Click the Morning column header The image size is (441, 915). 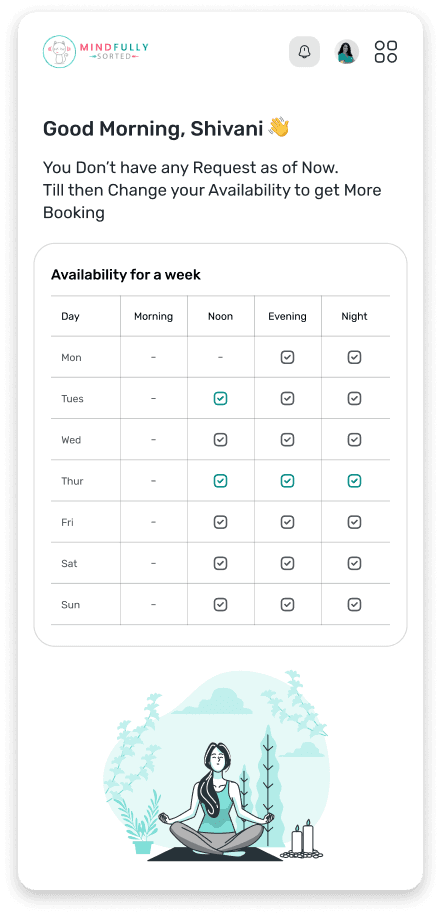(x=153, y=316)
